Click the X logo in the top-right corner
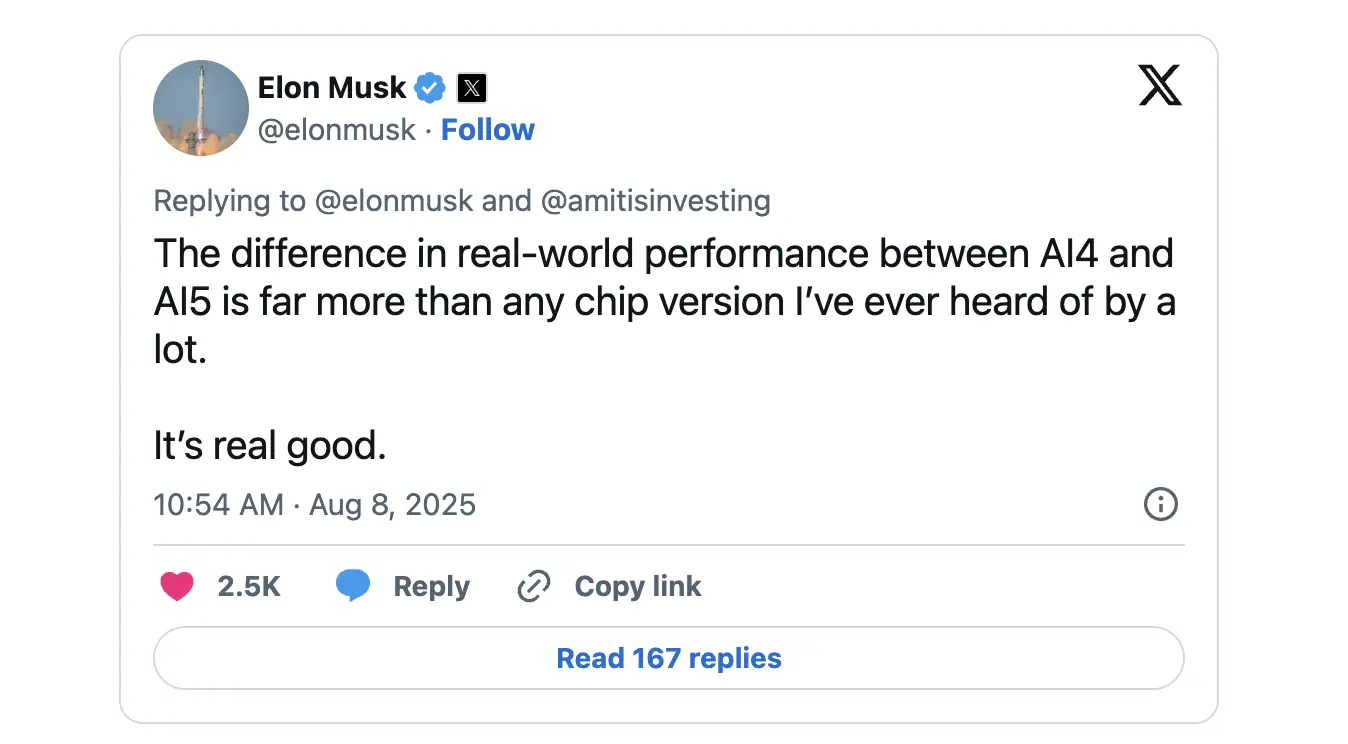 coord(1160,85)
